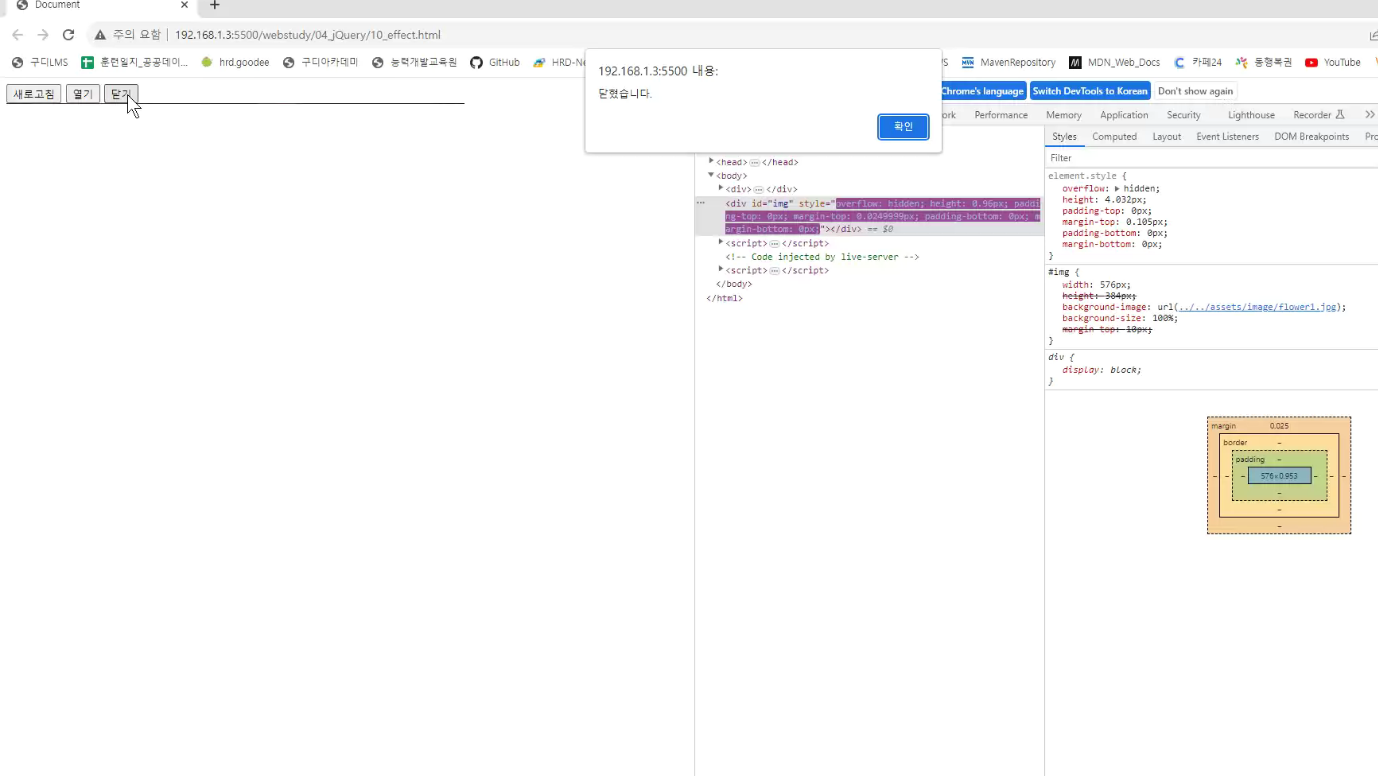Click Switch DevTools to Korean

point(1090,91)
